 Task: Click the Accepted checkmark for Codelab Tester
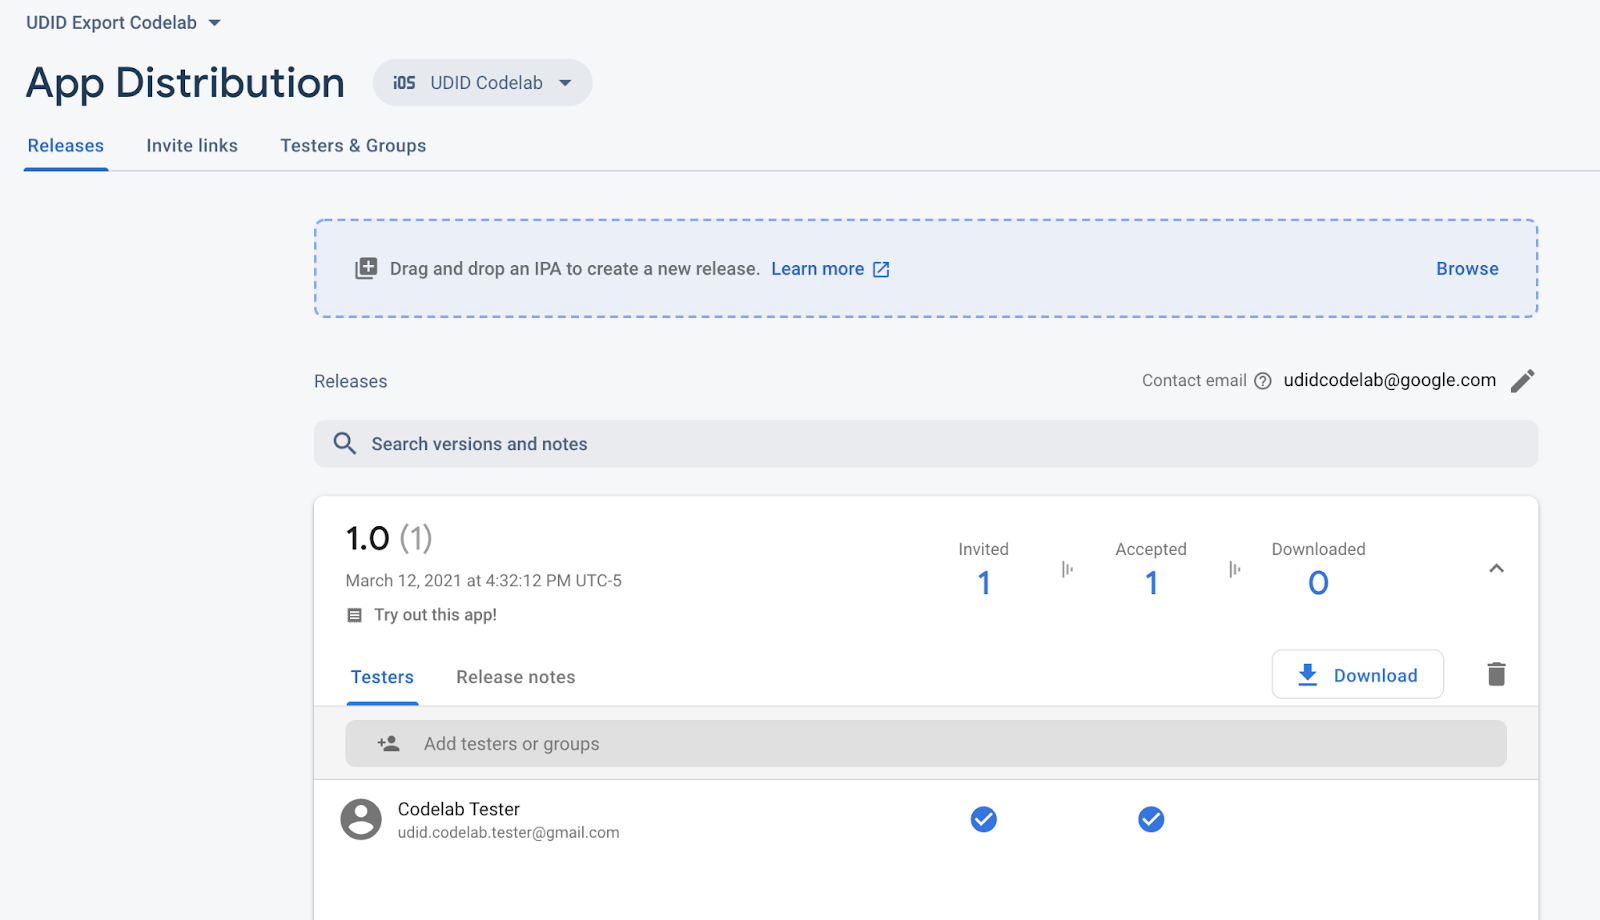[1151, 820]
